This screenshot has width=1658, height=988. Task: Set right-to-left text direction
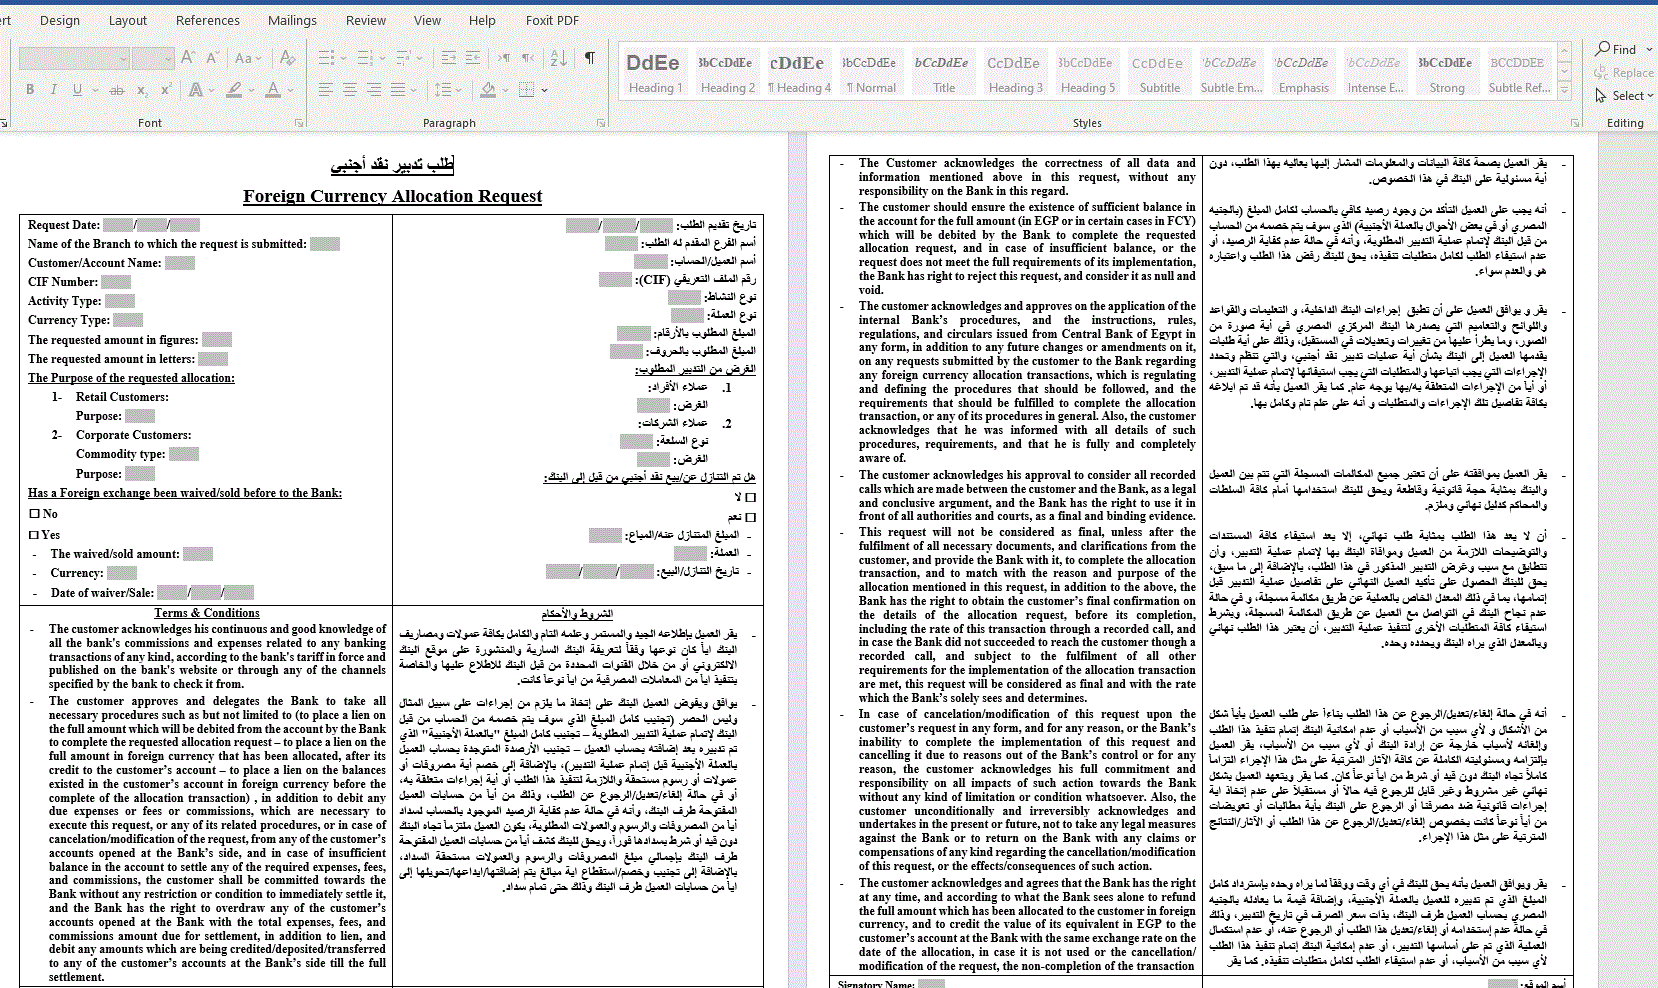point(528,59)
